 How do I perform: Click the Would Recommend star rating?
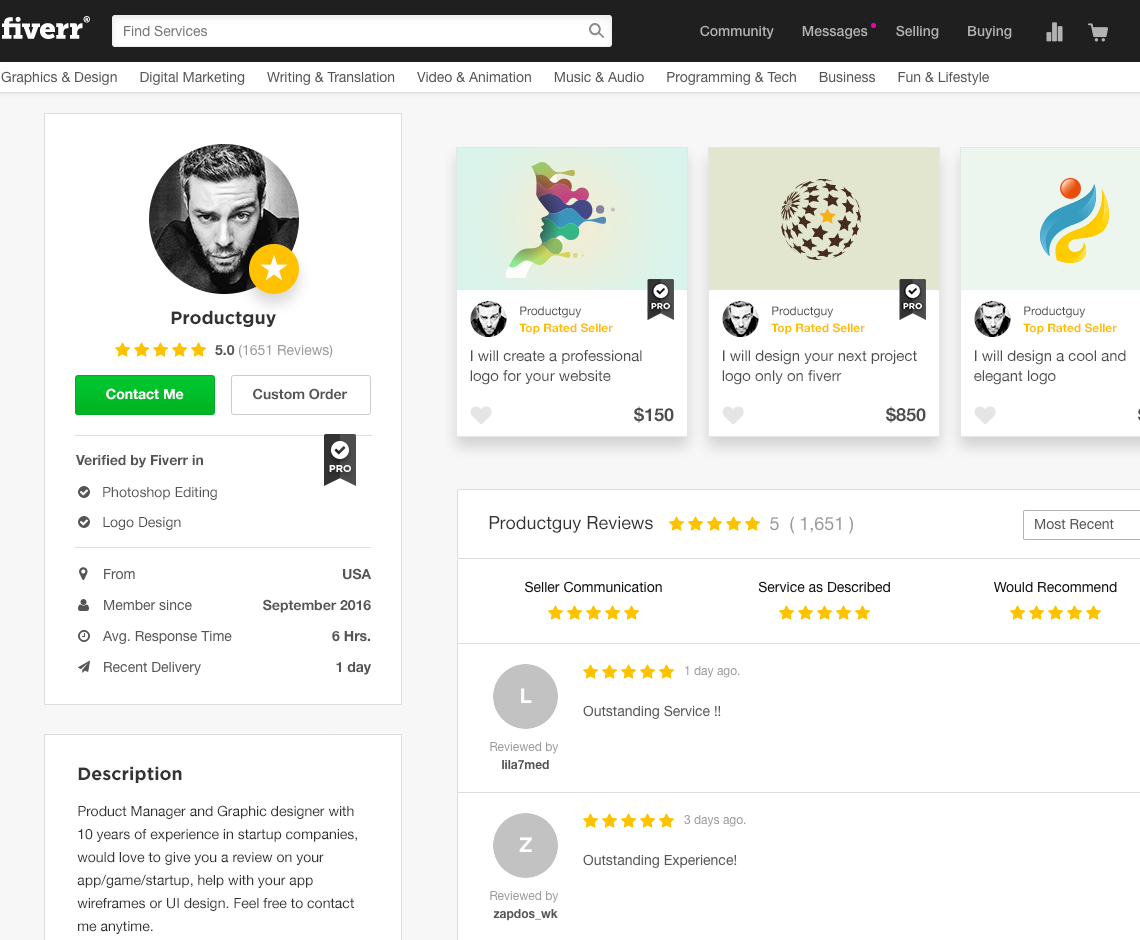pyautogui.click(x=1056, y=613)
